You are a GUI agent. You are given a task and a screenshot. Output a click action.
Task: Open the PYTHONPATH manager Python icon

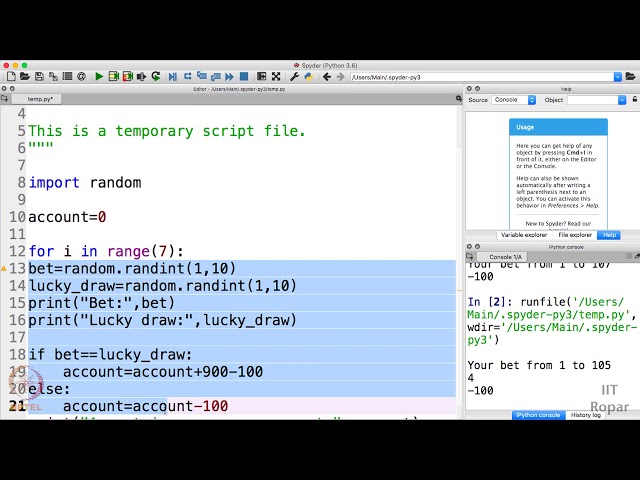click(309, 76)
